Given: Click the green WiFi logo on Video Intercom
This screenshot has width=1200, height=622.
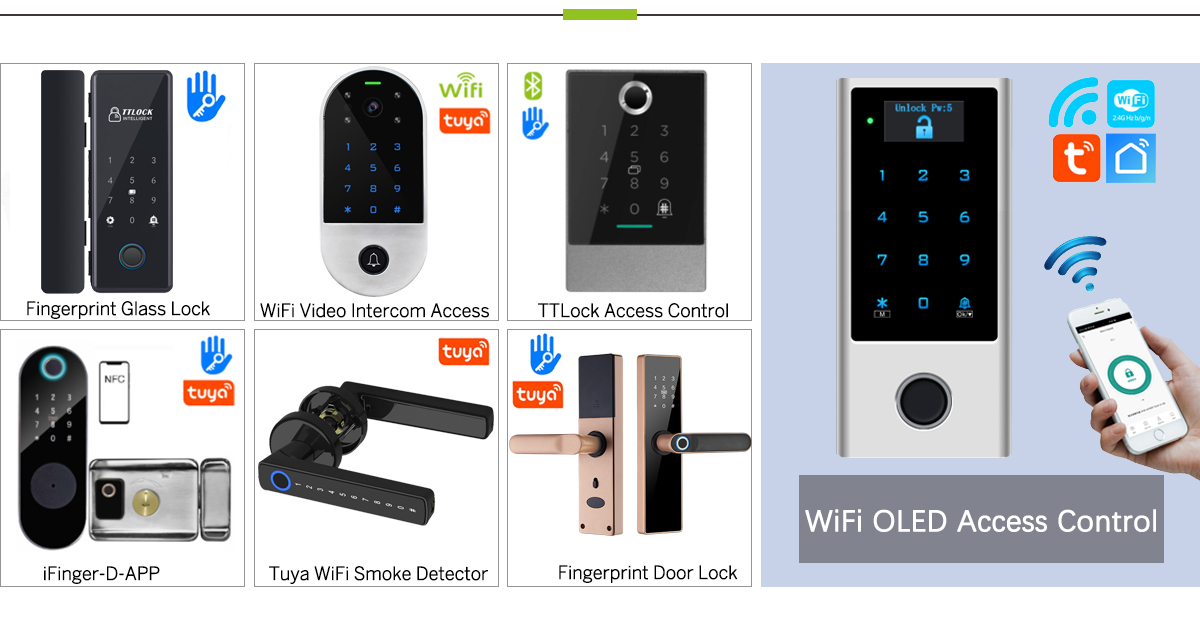Looking at the screenshot, I should 461,86.
